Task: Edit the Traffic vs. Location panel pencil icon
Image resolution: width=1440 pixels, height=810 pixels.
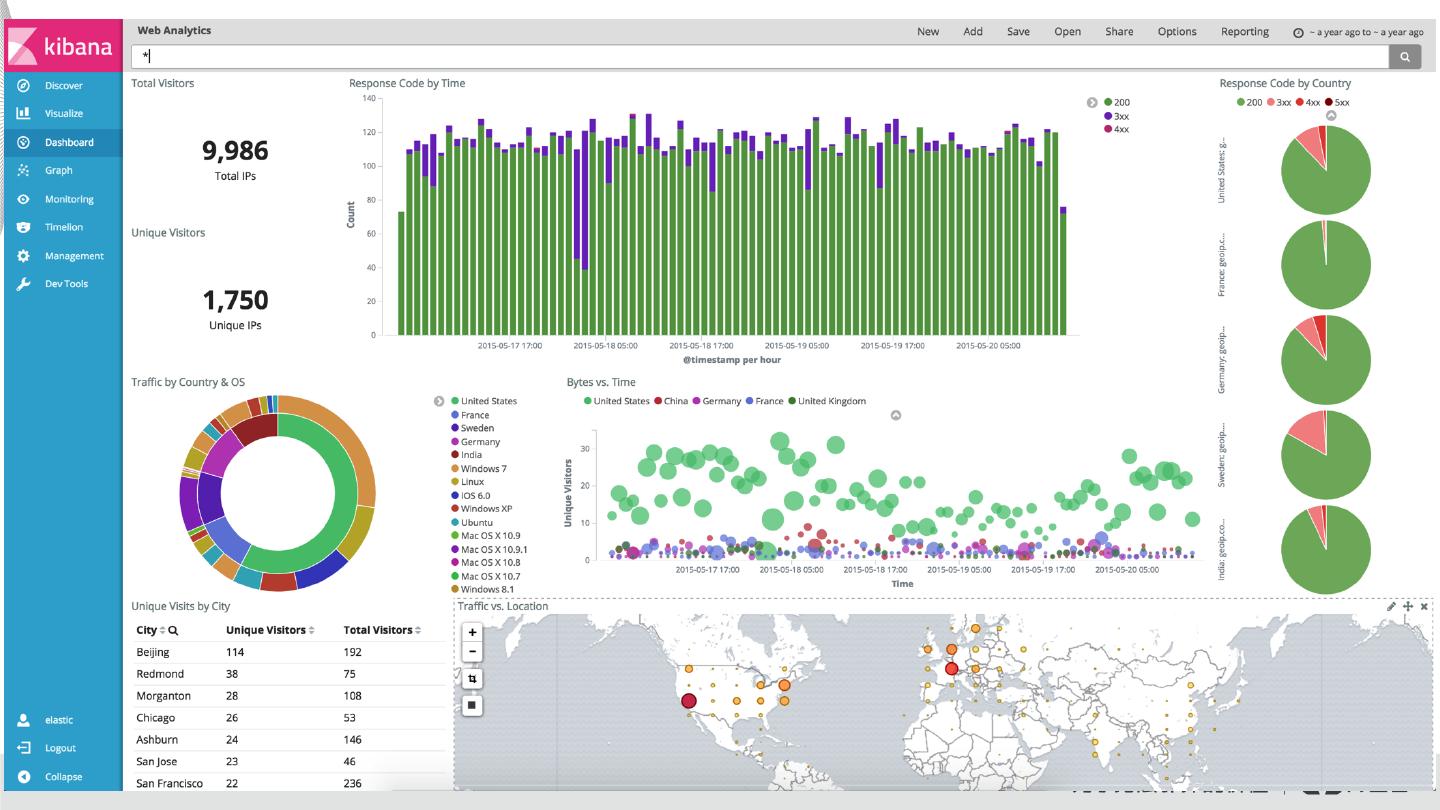Action: tap(1391, 606)
